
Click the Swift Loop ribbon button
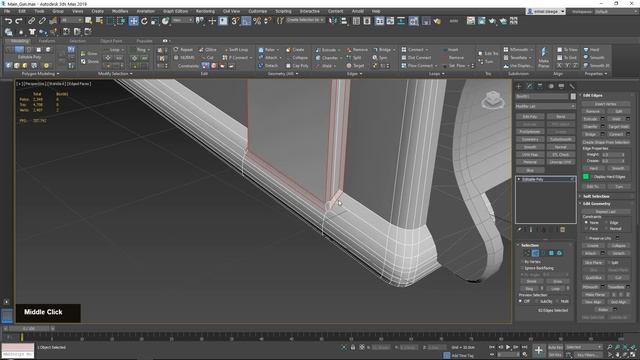[x=236, y=50]
